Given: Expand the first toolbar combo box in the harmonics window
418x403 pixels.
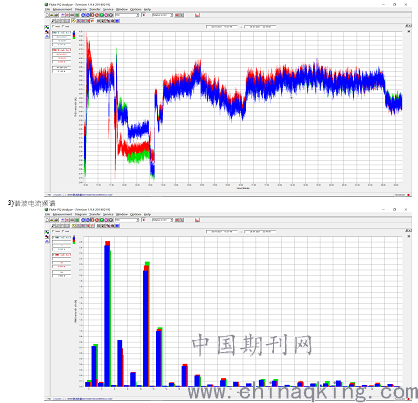Looking at the screenshot, I should click(127, 220).
